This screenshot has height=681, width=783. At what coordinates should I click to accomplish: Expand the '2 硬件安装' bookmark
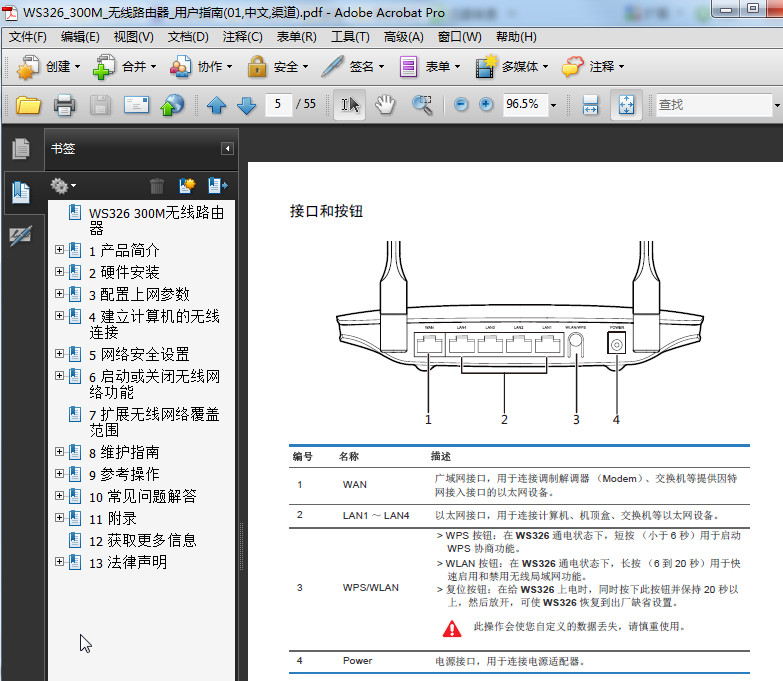[x=59, y=271]
